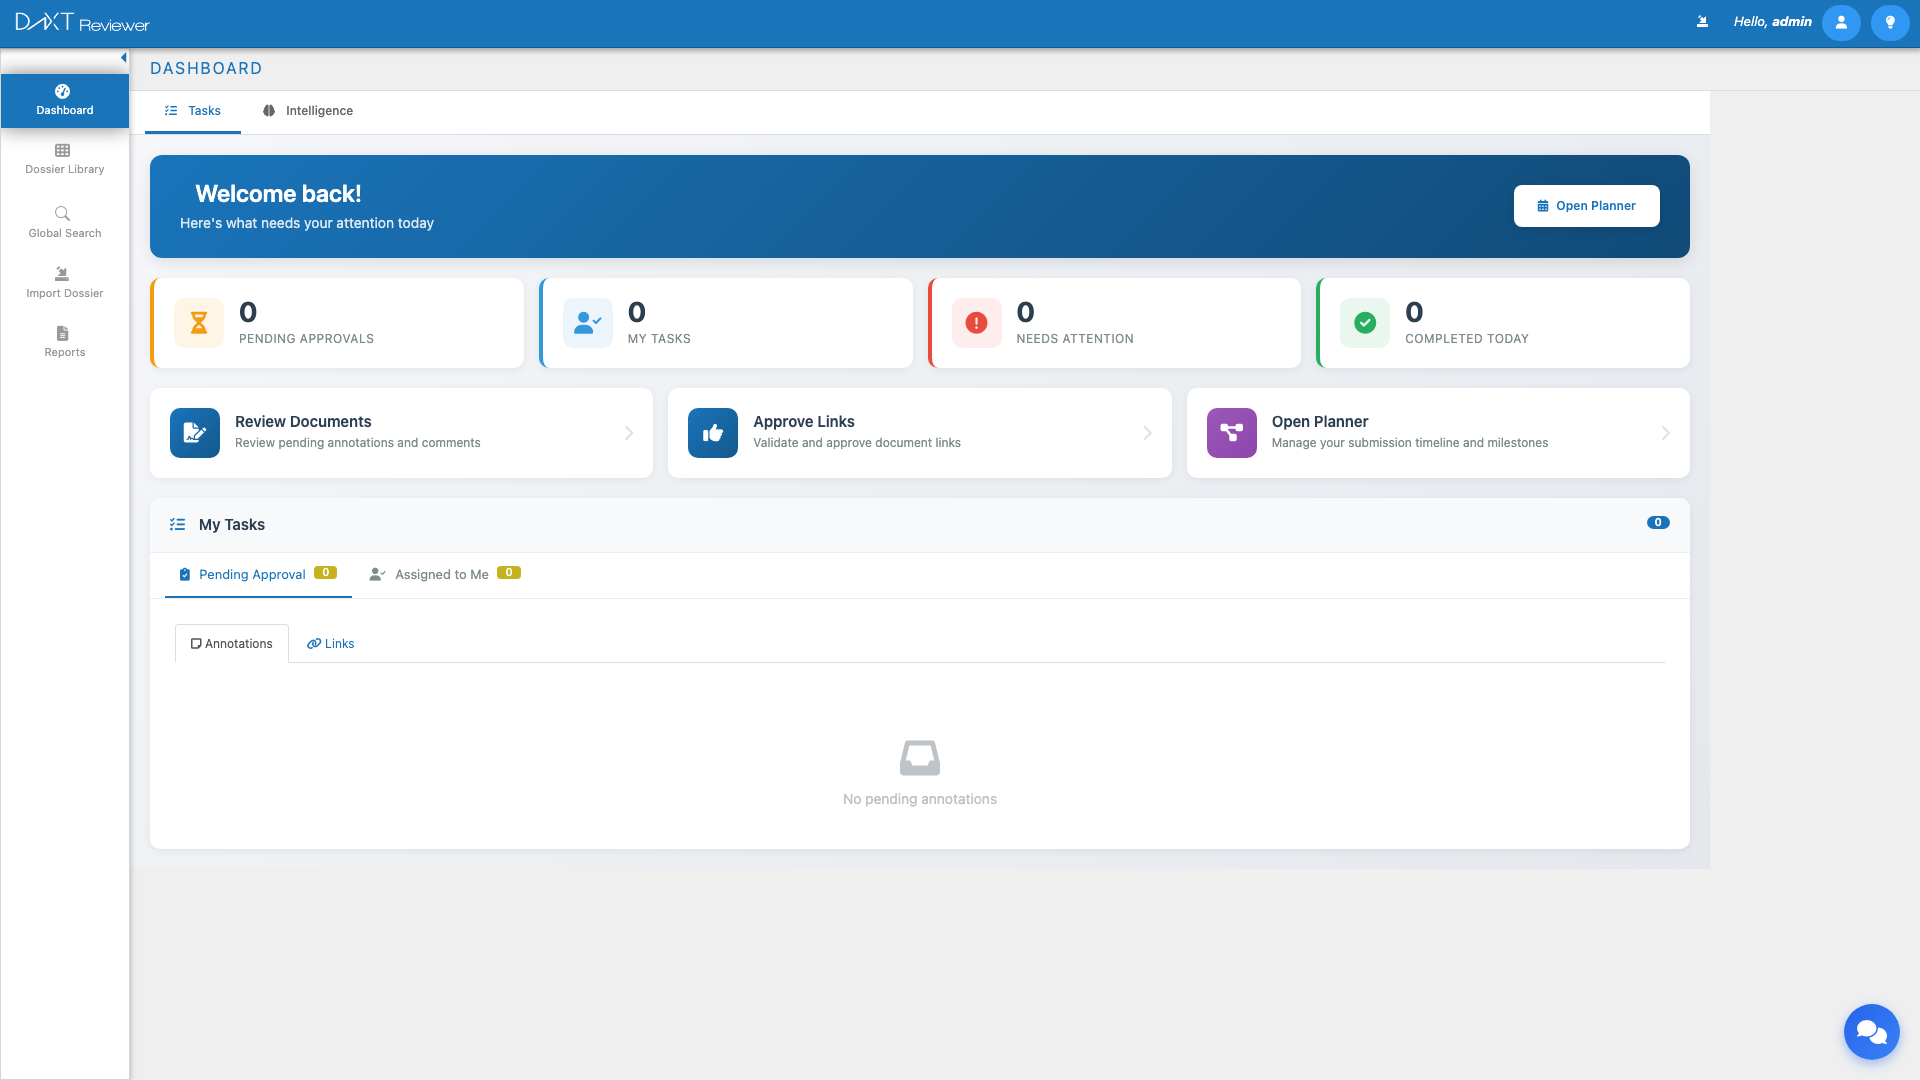1920x1080 pixels.
Task: Click the Review Documents pencil icon
Action: 194,432
